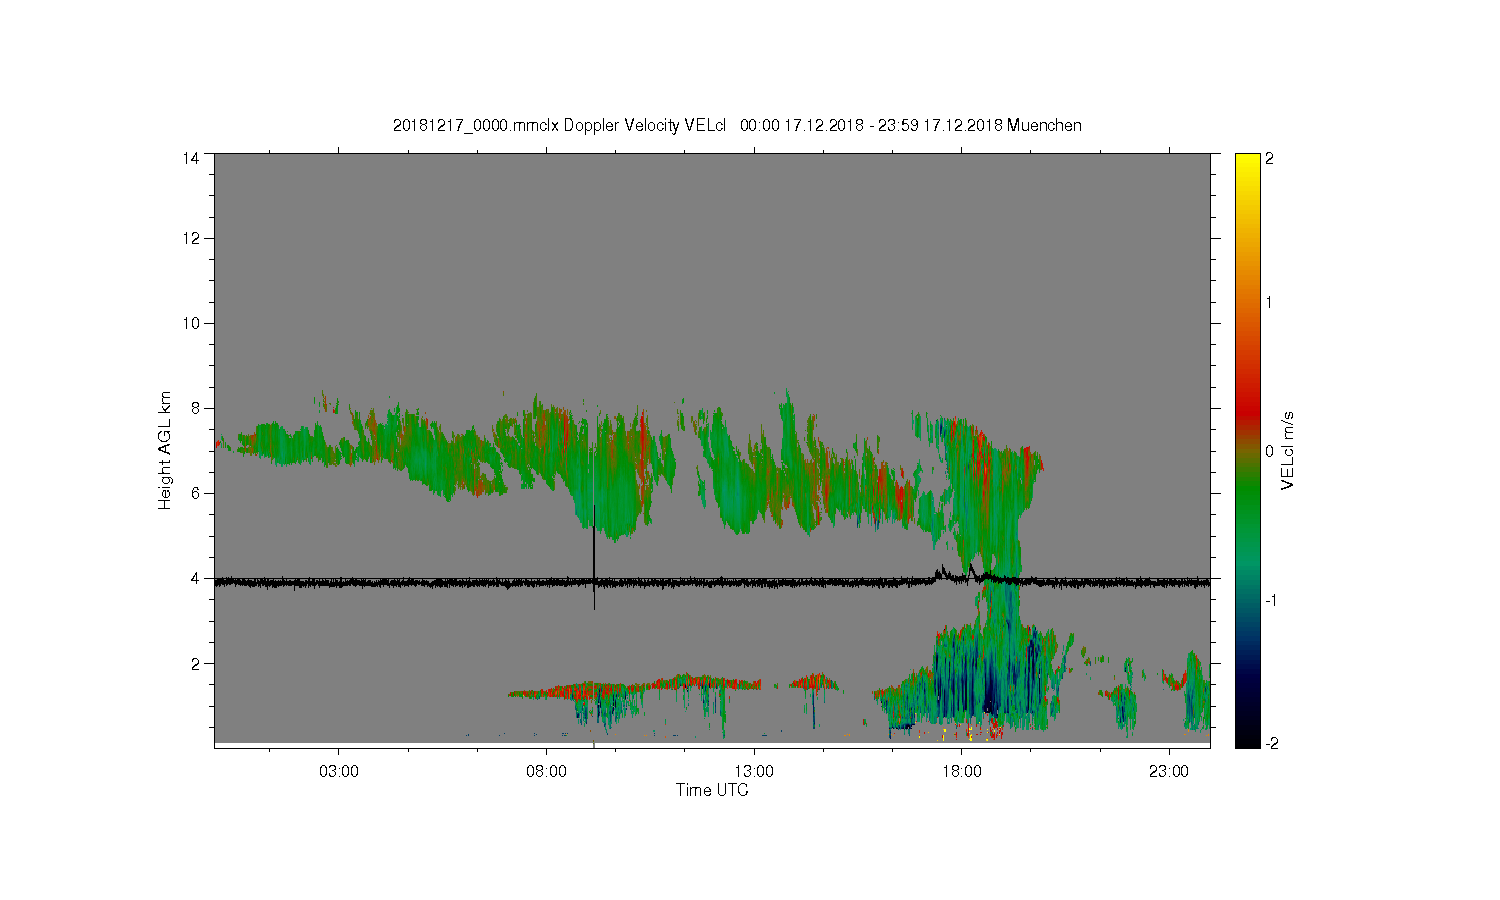This screenshot has width=1500, height=900.
Task: Click the VELcl m/s colorbar label
Action: [x=1288, y=450]
